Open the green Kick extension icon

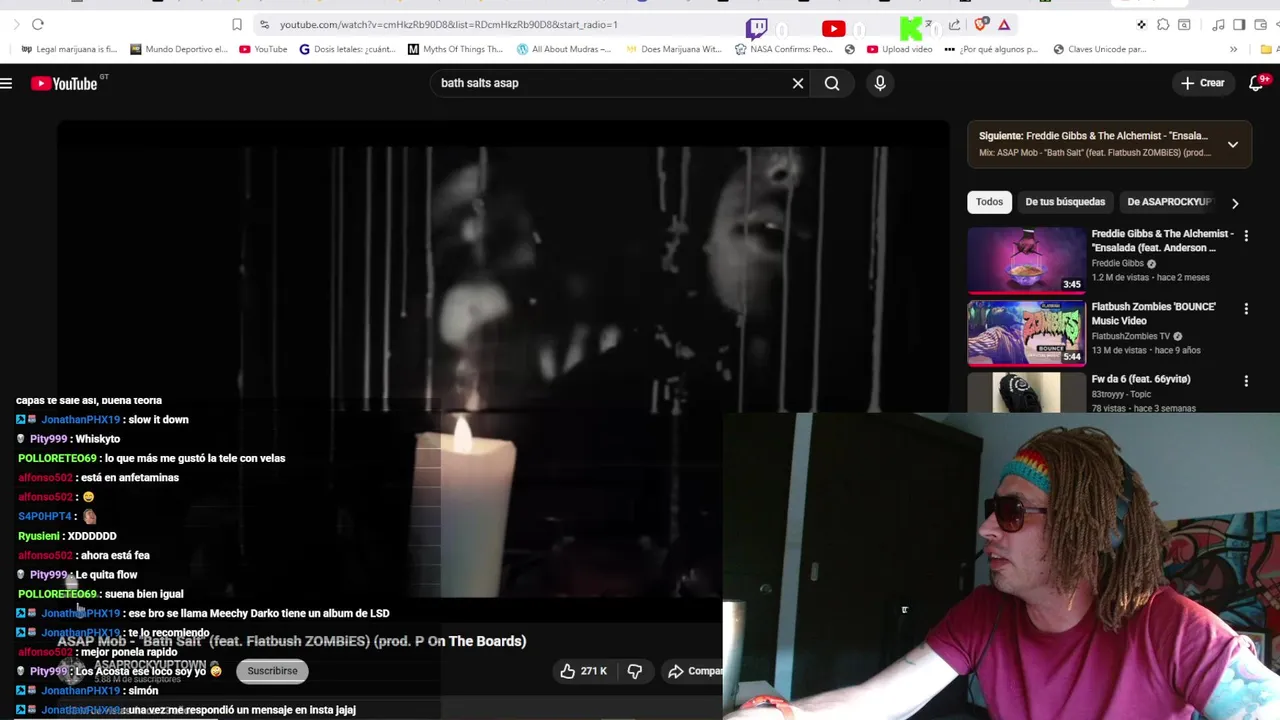pos(911,28)
